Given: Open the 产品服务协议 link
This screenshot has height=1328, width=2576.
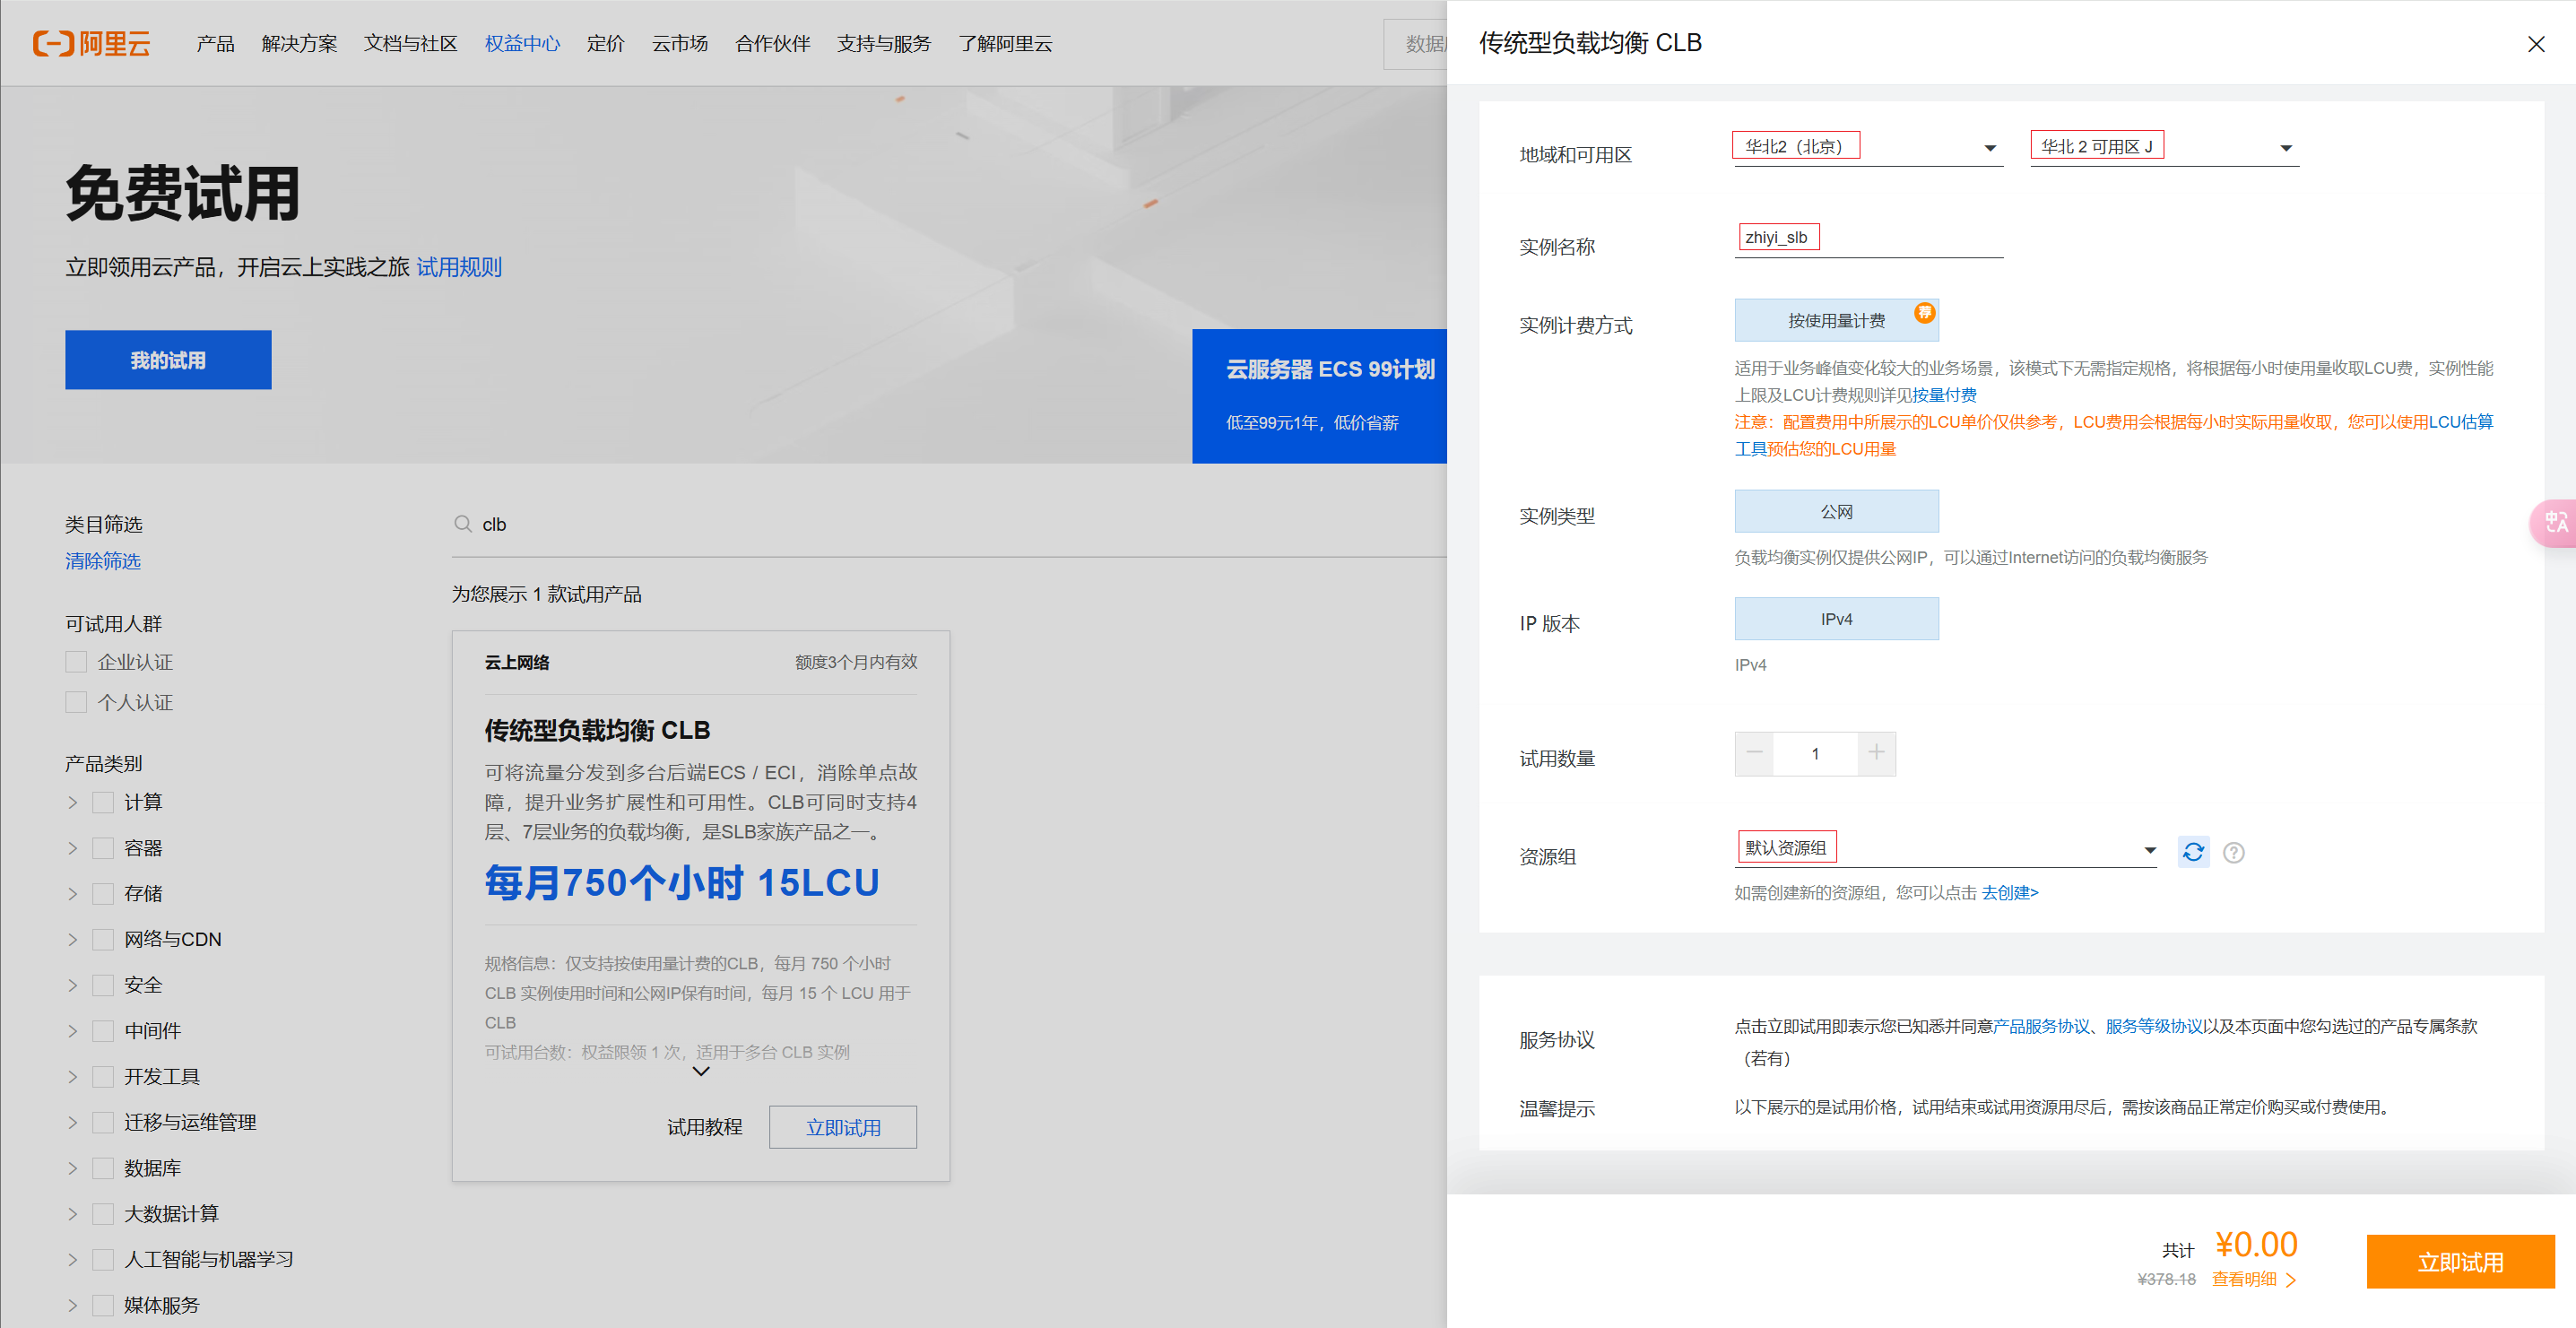Looking at the screenshot, I should (x=2041, y=1026).
